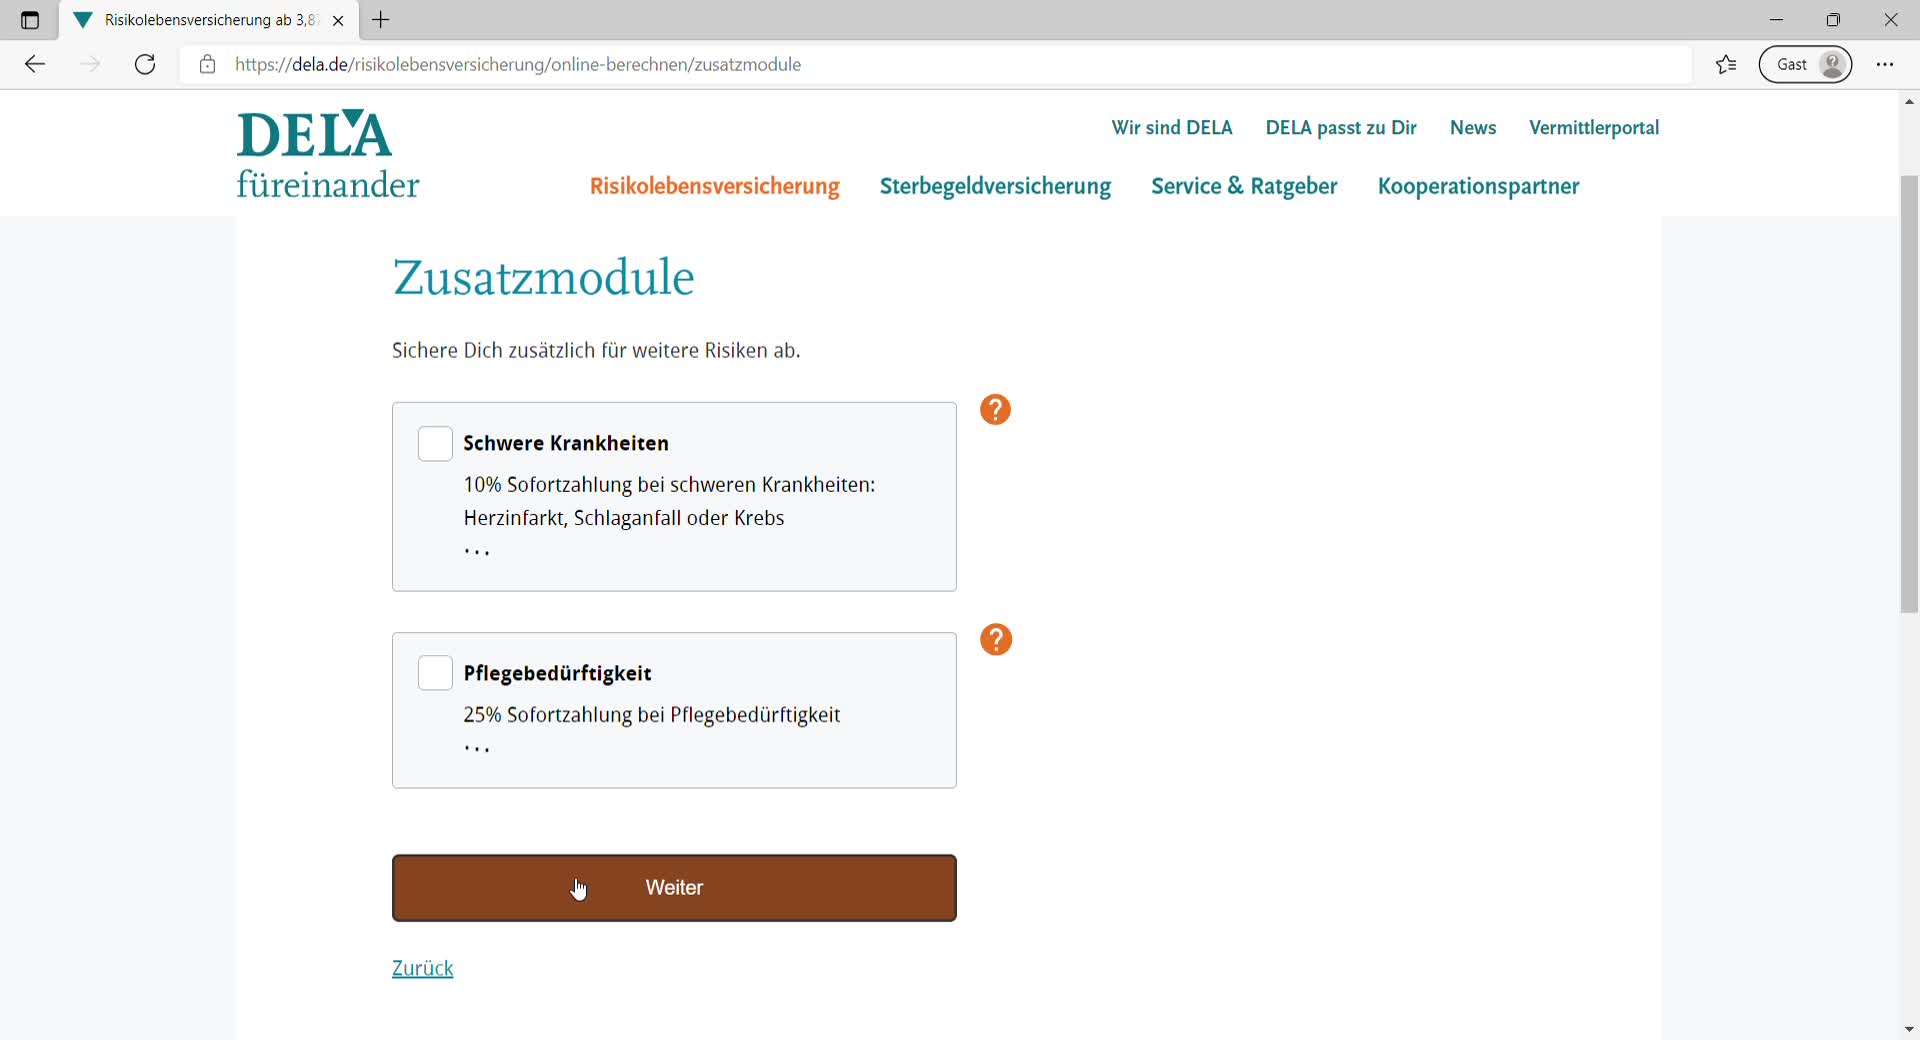Click the page vertical scrollbar thumb
The height and width of the screenshot is (1040, 1920).
point(1909,395)
